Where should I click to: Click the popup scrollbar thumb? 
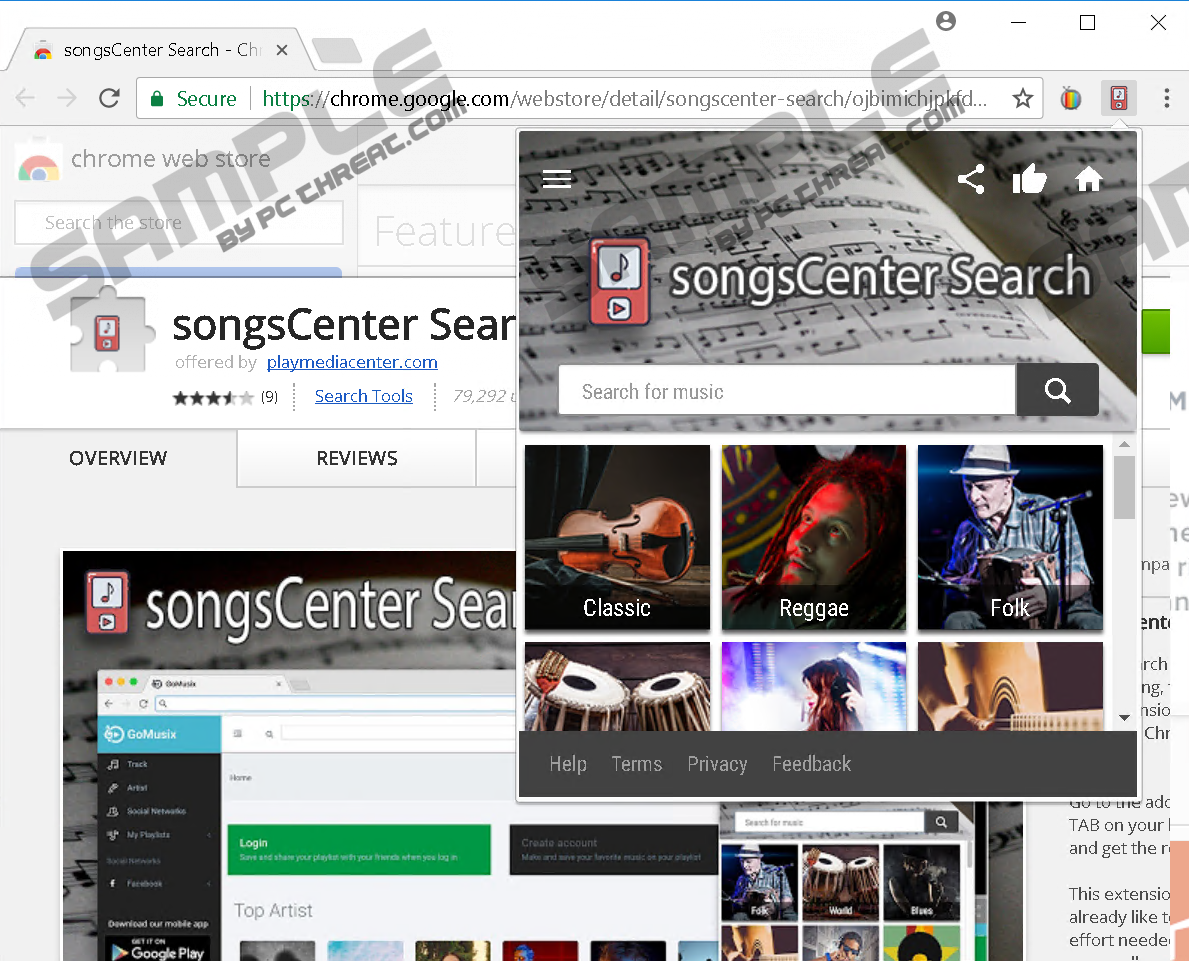1125,487
